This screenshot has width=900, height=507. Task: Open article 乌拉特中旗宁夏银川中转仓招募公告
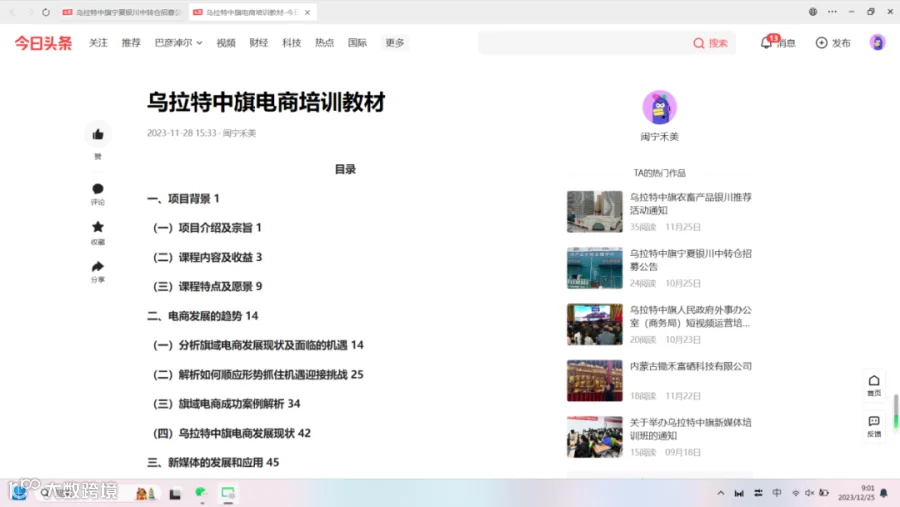coord(690,260)
